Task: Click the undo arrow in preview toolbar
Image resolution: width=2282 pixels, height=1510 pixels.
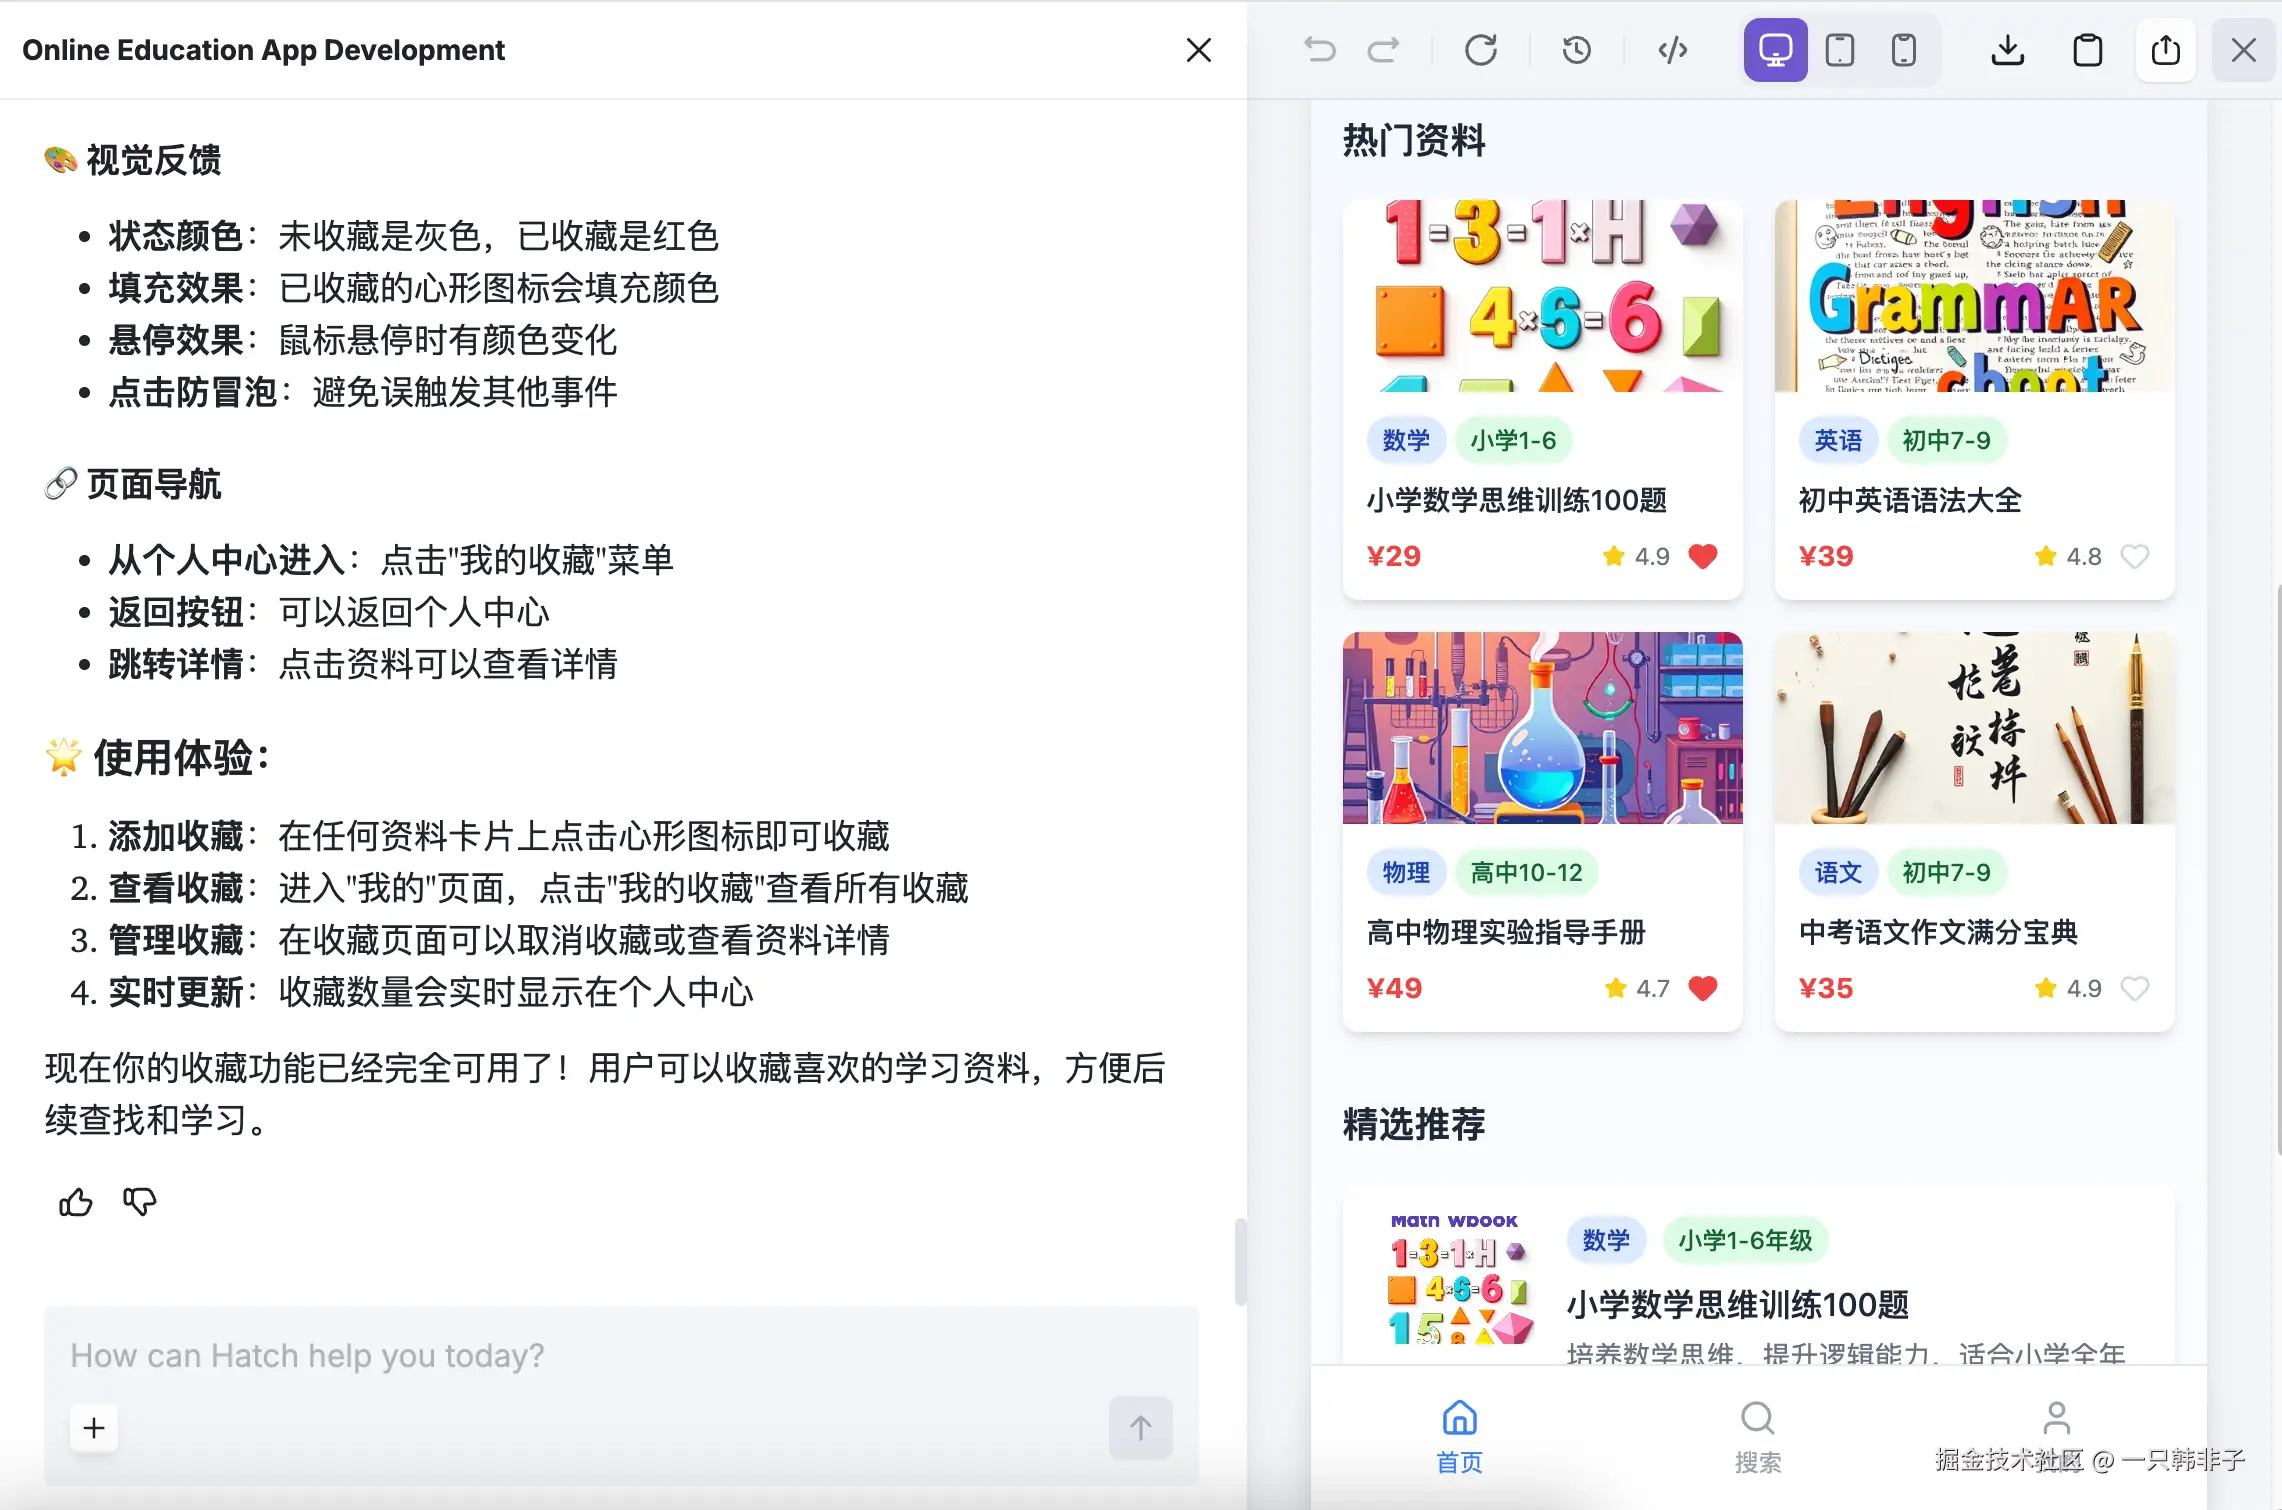Action: pyautogui.click(x=1320, y=50)
